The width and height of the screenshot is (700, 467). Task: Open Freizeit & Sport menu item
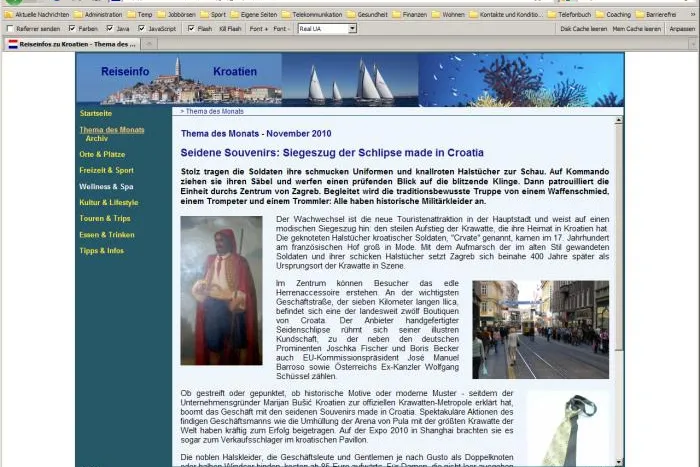tap(106, 171)
